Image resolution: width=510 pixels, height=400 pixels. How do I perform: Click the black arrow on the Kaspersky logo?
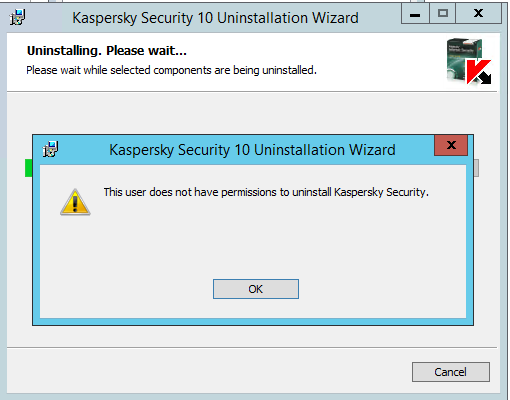click(x=485, y=78)
